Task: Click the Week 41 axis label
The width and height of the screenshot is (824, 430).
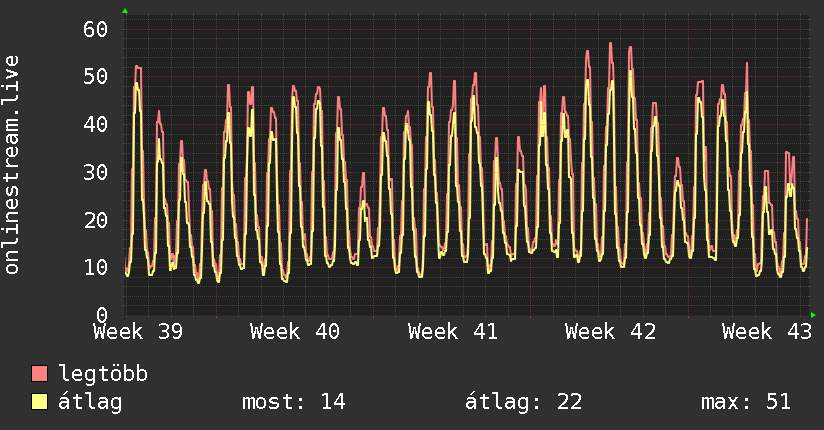Action: point(452,332)
